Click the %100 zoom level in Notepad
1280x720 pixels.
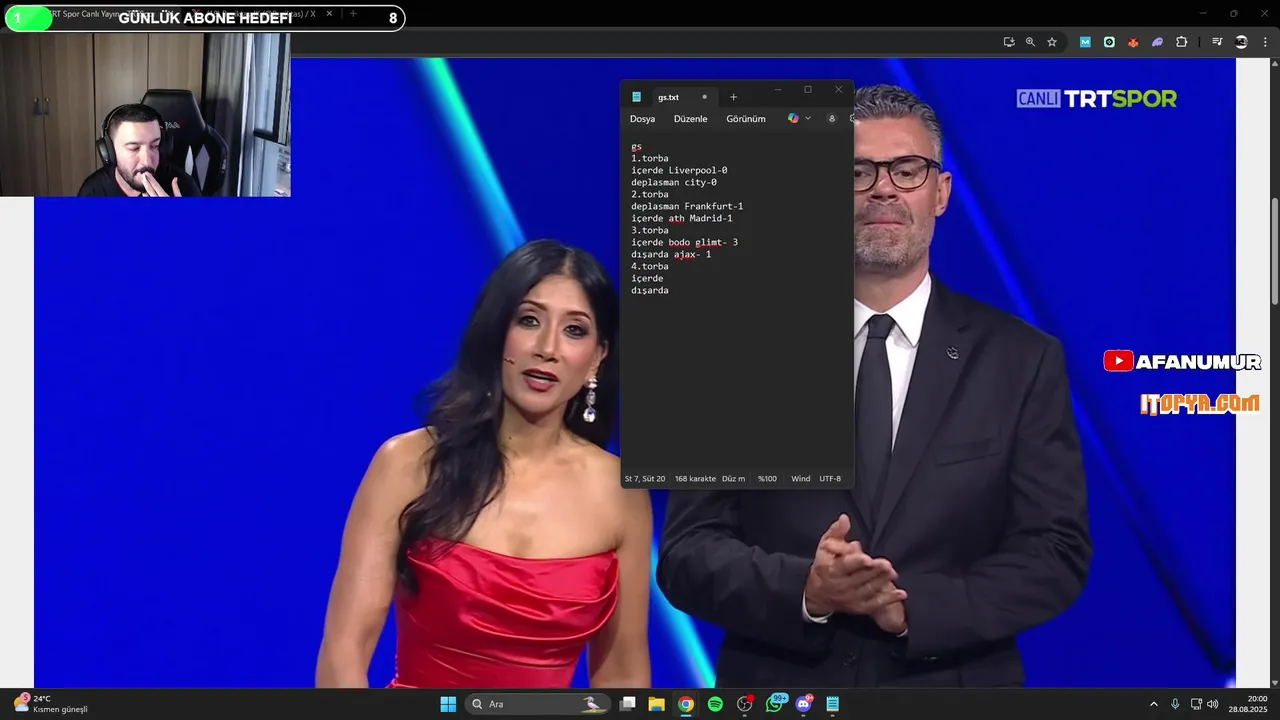pos(767,479)
